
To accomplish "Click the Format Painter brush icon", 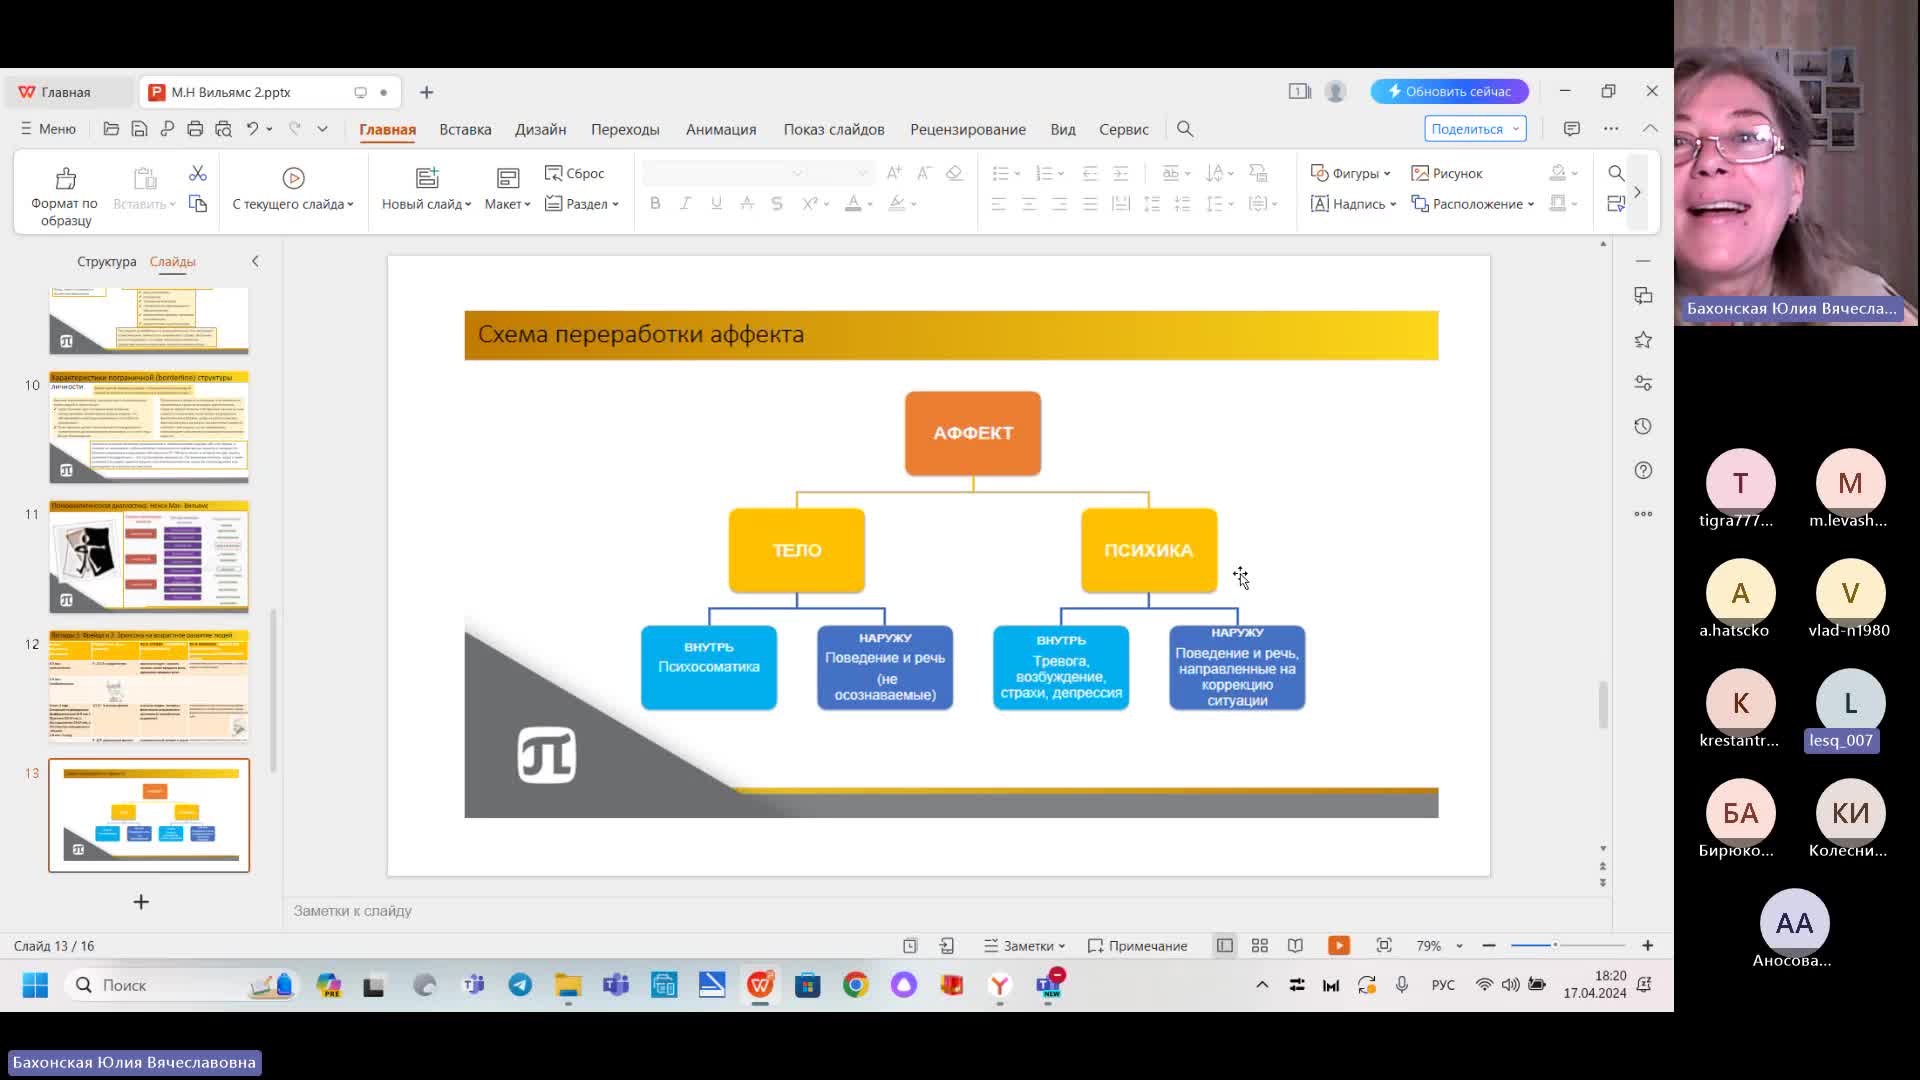I will 66,178.
